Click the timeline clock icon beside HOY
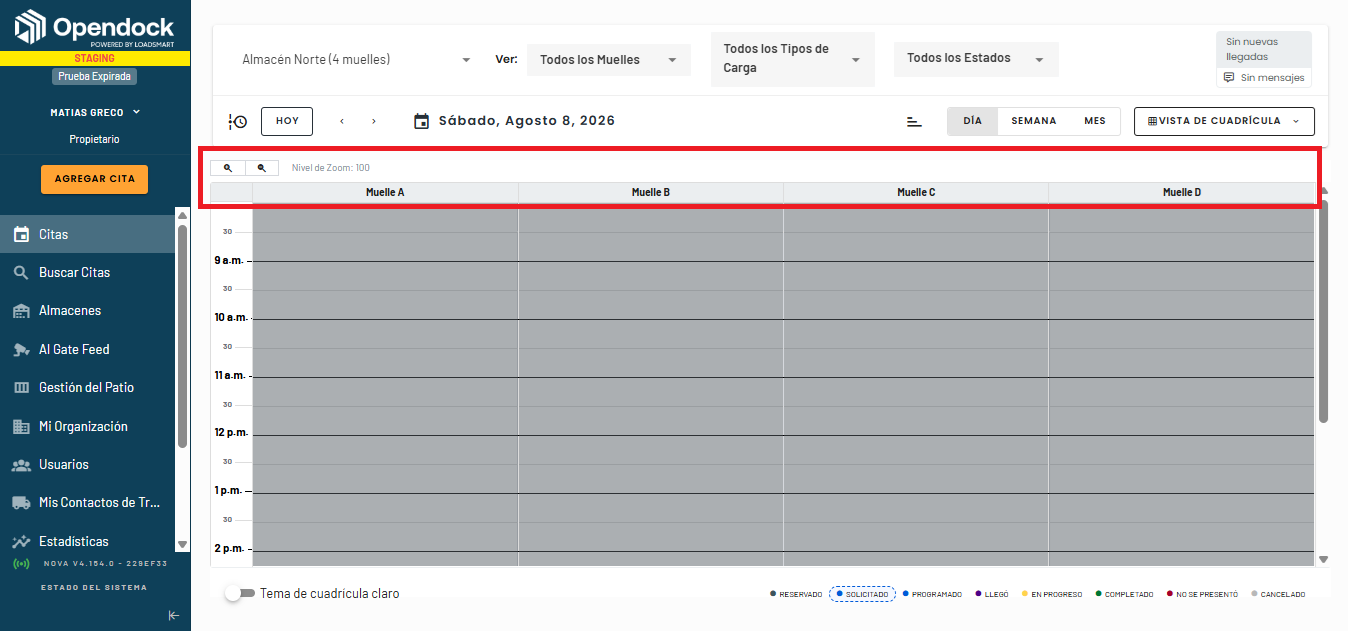 [238, 121]
